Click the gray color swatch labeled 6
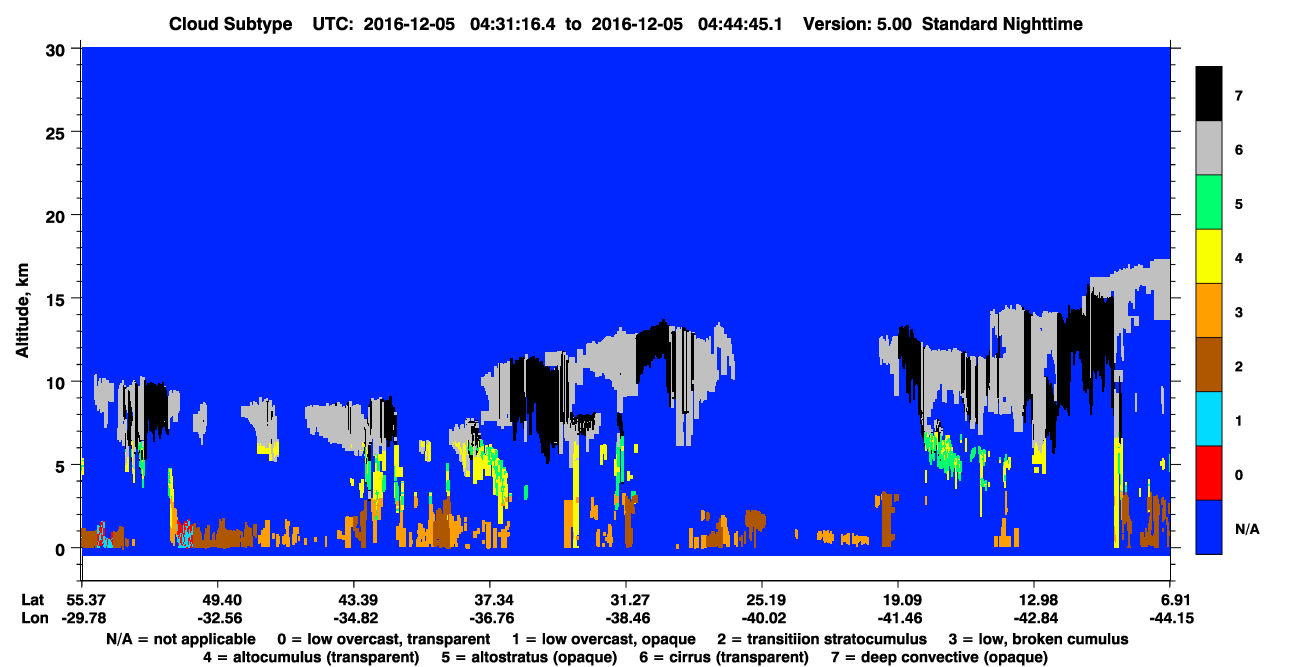The width and height of the screenshot is (1300, 667). tap(1209, 149)
